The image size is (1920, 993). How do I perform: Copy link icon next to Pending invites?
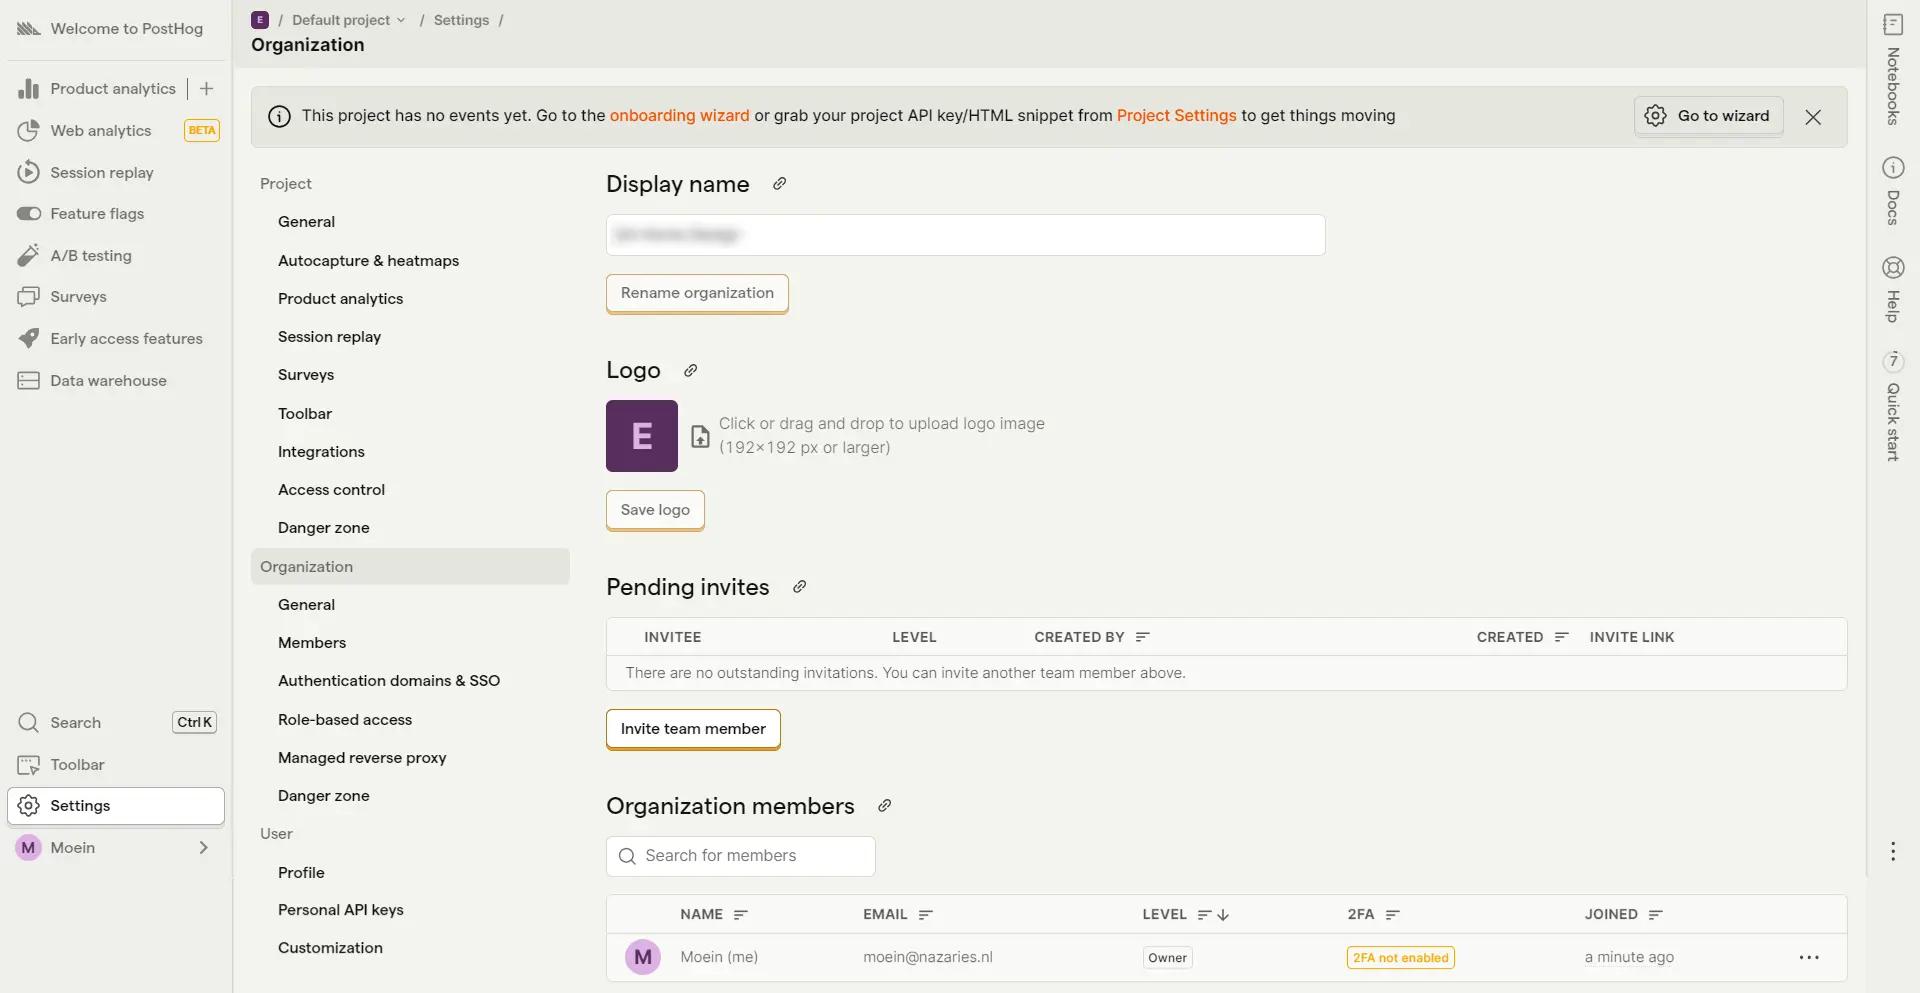click(799, 587)
